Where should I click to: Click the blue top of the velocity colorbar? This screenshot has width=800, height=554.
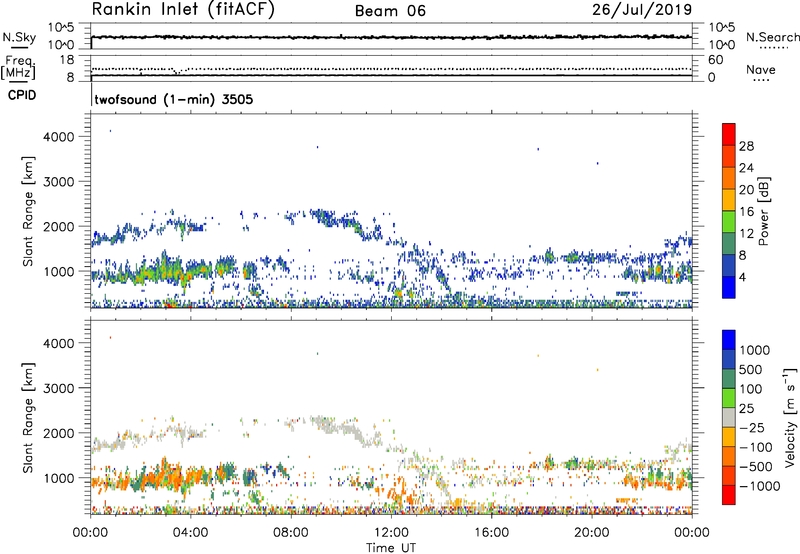point(729,340)
